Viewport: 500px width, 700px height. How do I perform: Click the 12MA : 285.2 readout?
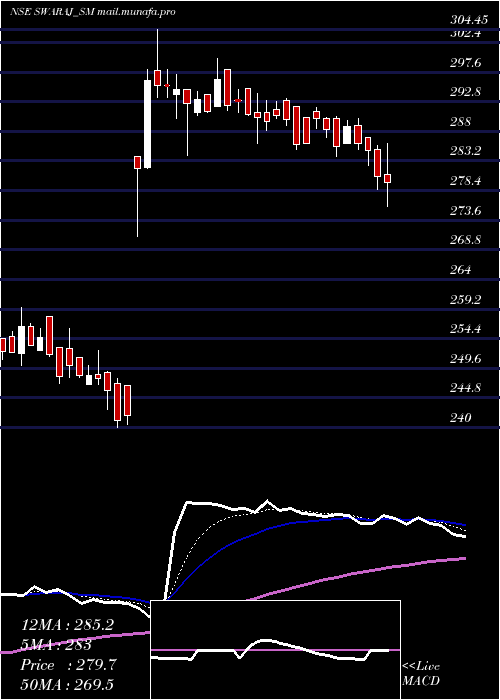(x=67, y=625)
